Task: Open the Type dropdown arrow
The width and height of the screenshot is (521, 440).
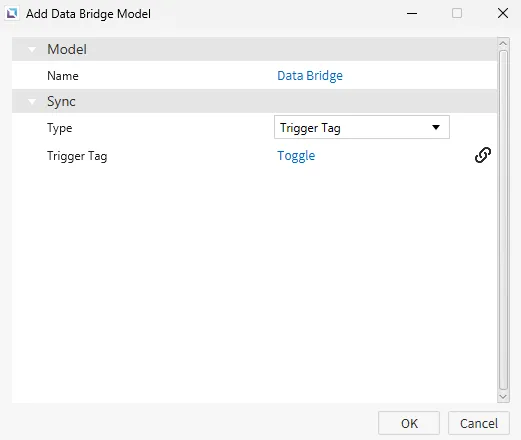Action: coord(436,127)
